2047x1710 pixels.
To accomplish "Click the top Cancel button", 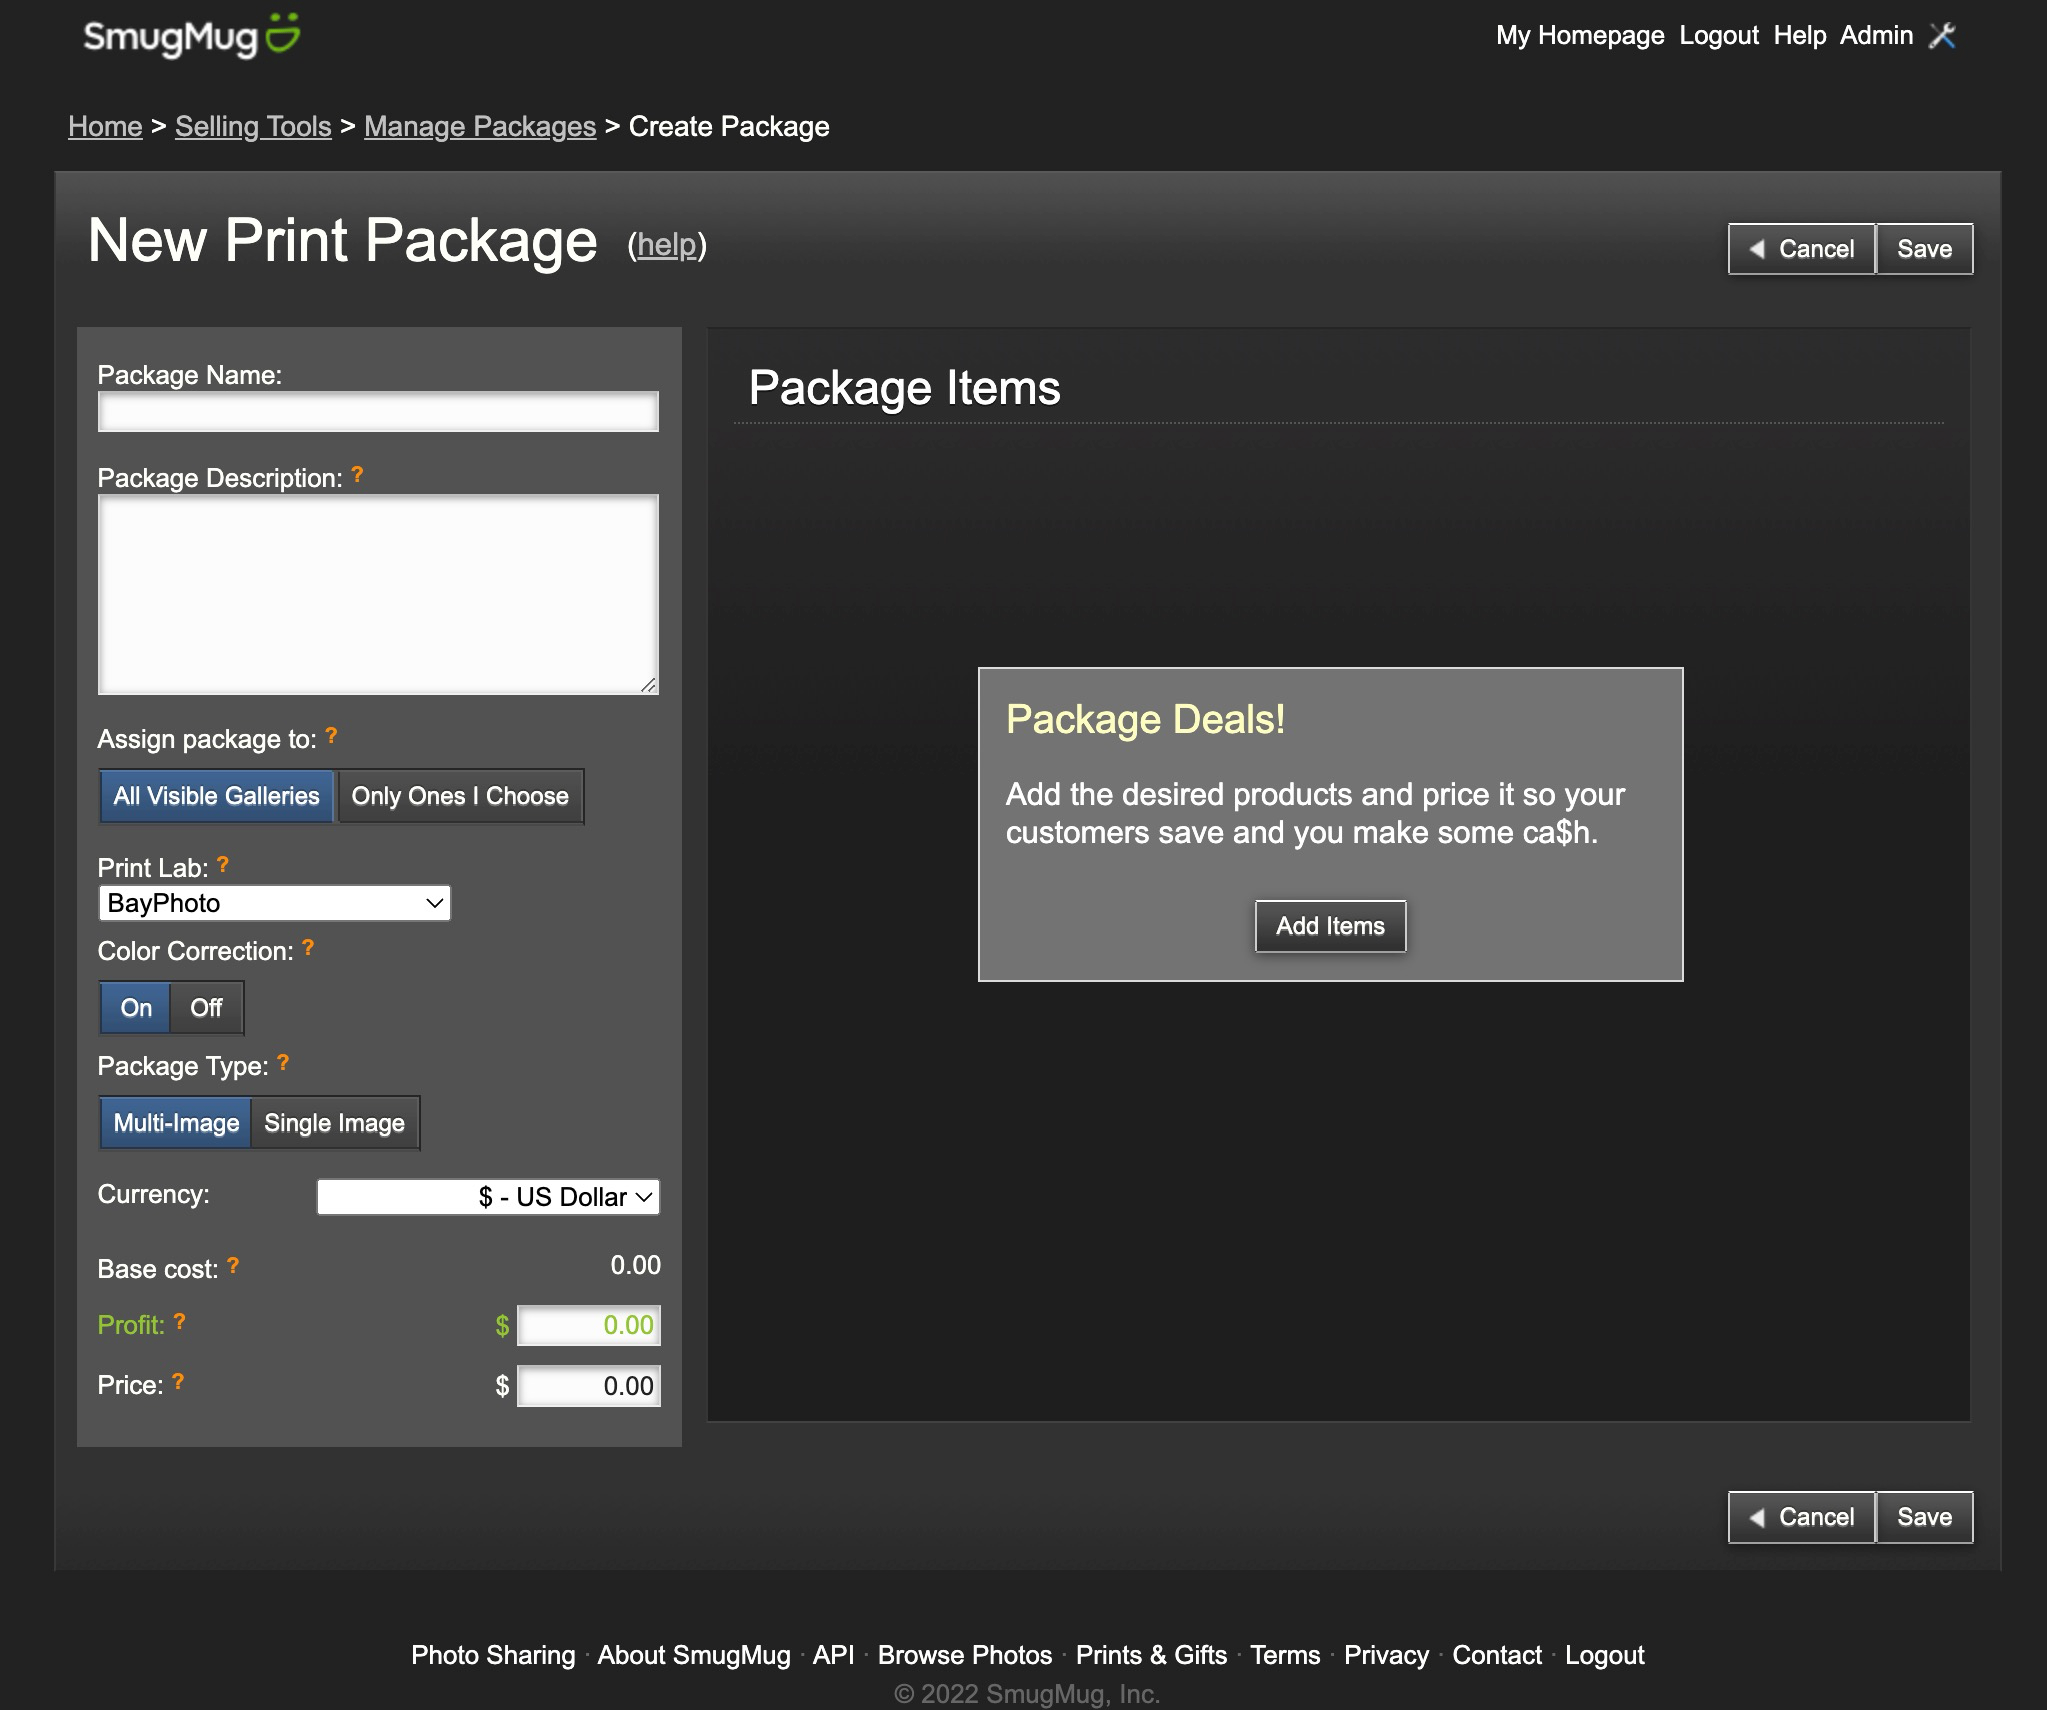I will pyautogui.click(x=1802, y=249).
